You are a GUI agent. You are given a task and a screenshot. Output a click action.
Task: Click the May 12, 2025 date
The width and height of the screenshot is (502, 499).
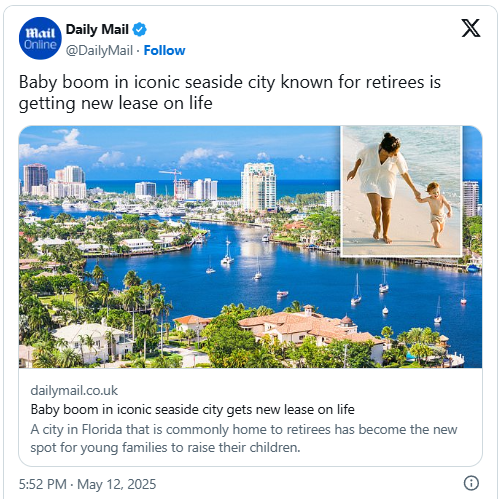[x=117, y=484]
